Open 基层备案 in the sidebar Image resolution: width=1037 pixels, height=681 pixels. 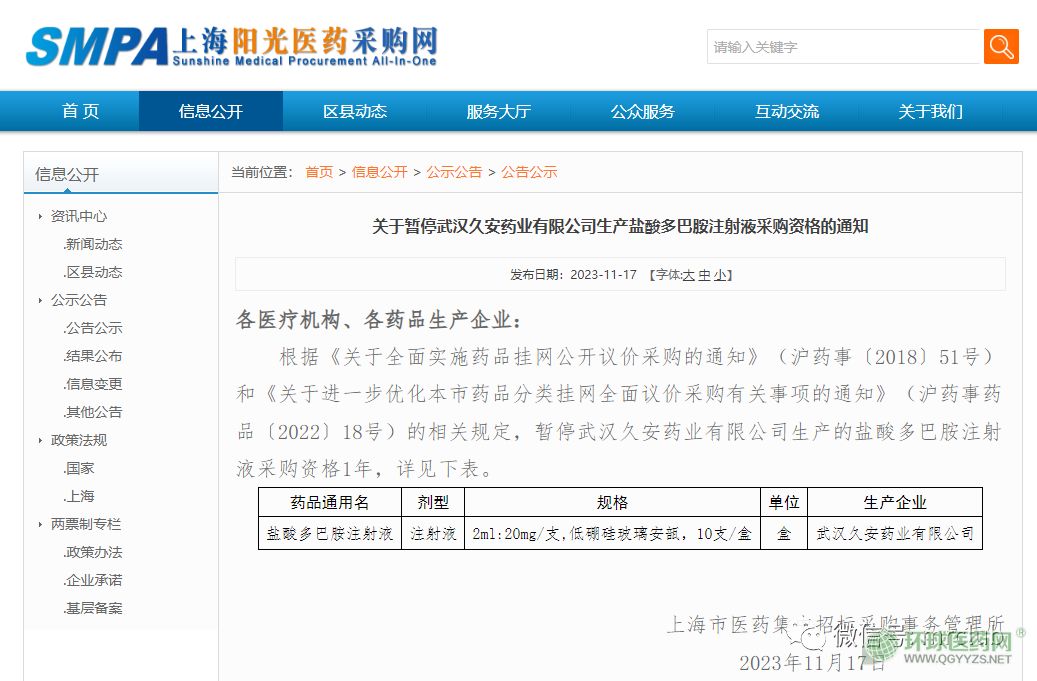pyautogui.click(x=93, y=608)
